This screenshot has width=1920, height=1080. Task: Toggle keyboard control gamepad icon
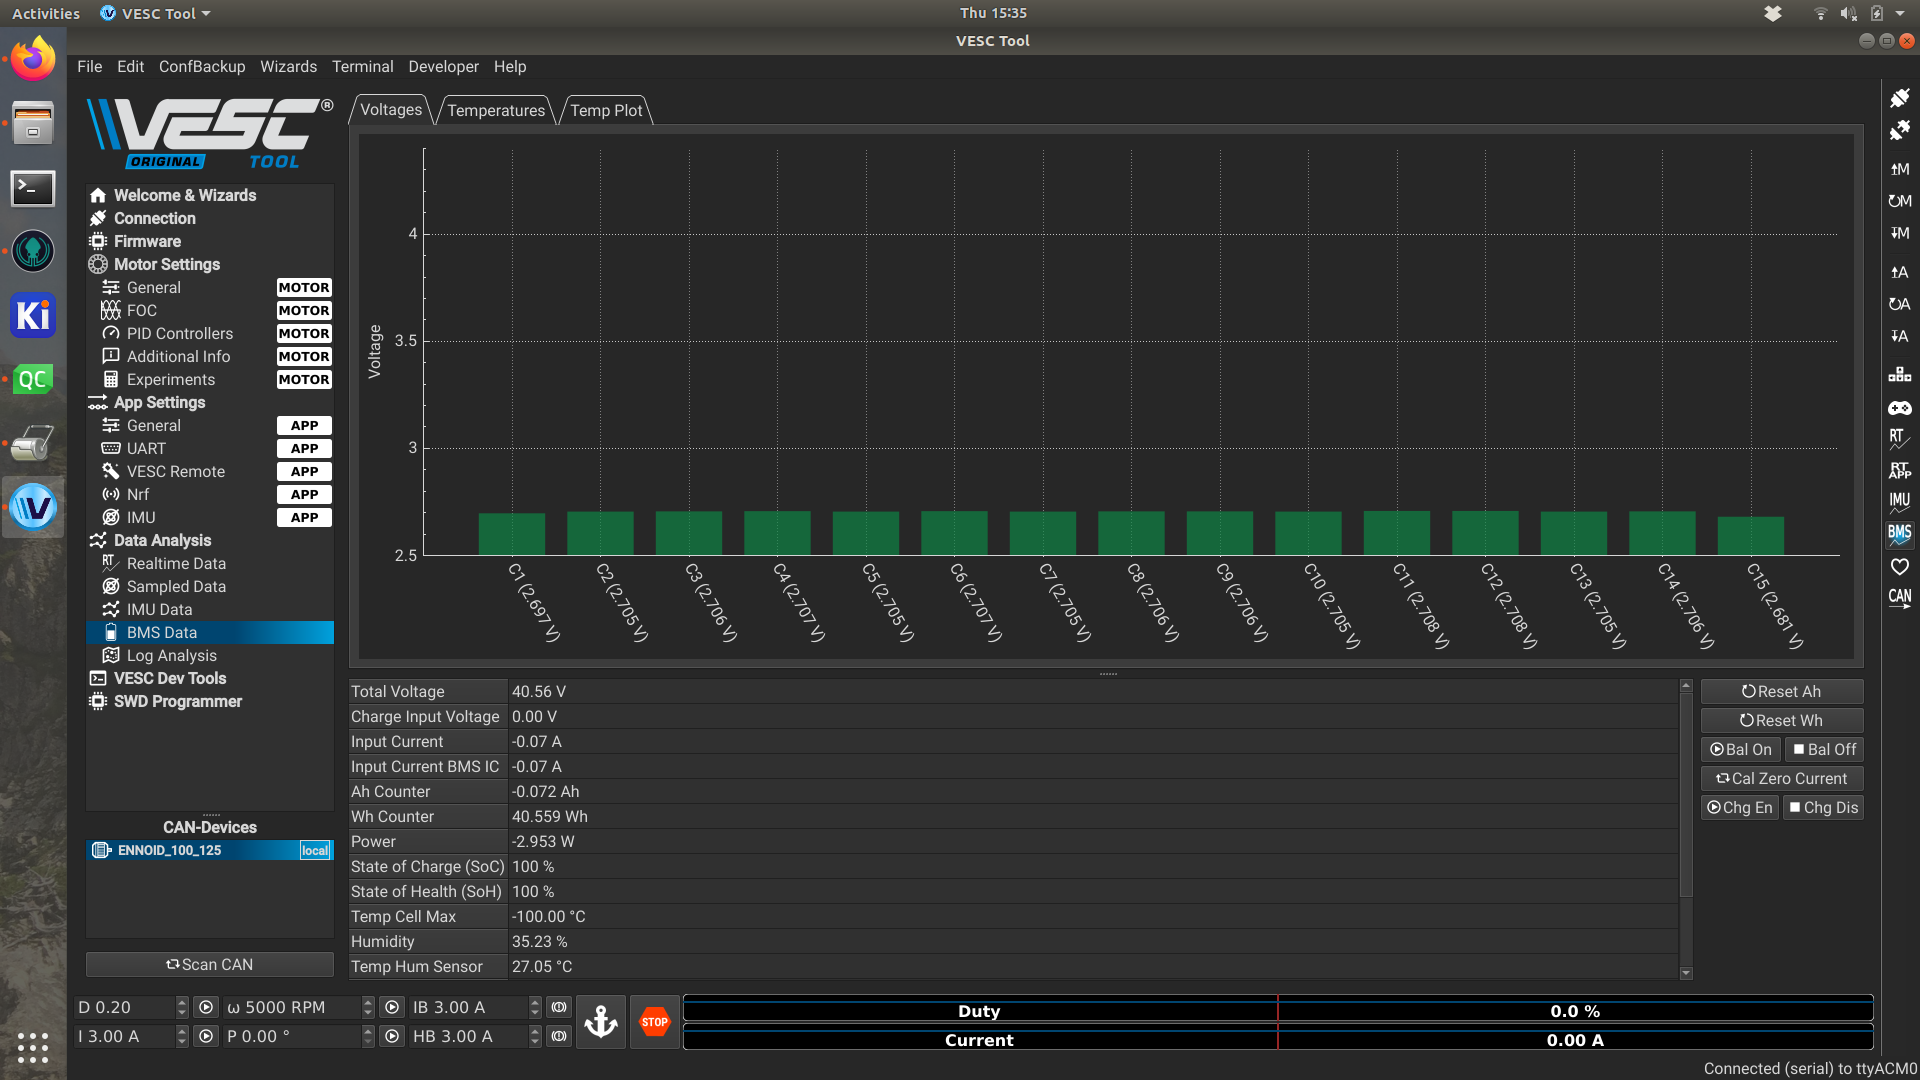click(x=1899, y=408)
